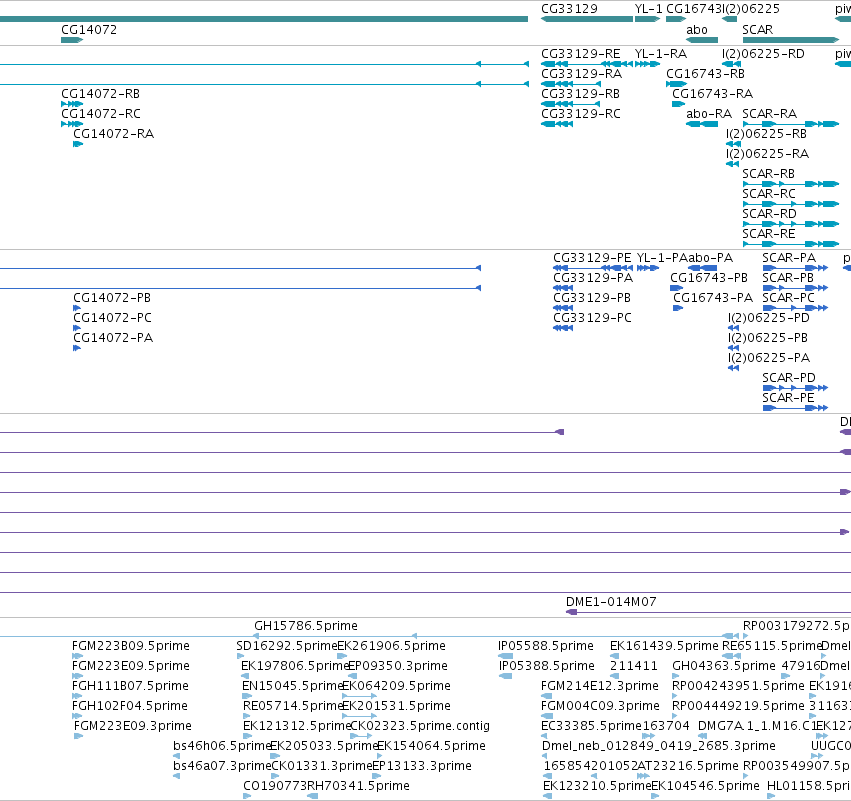Click the CG16743-RB transcript label
This screenshot has width=851, height=801.
click(x=706, y=74)
